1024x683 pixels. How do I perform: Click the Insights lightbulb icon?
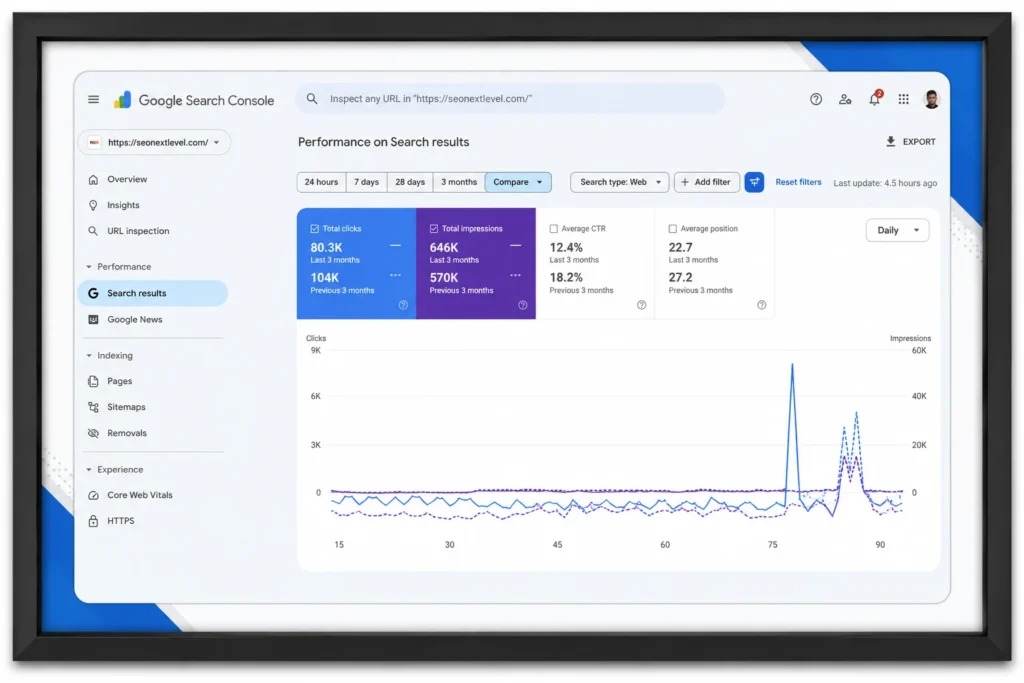coord(93,205)
